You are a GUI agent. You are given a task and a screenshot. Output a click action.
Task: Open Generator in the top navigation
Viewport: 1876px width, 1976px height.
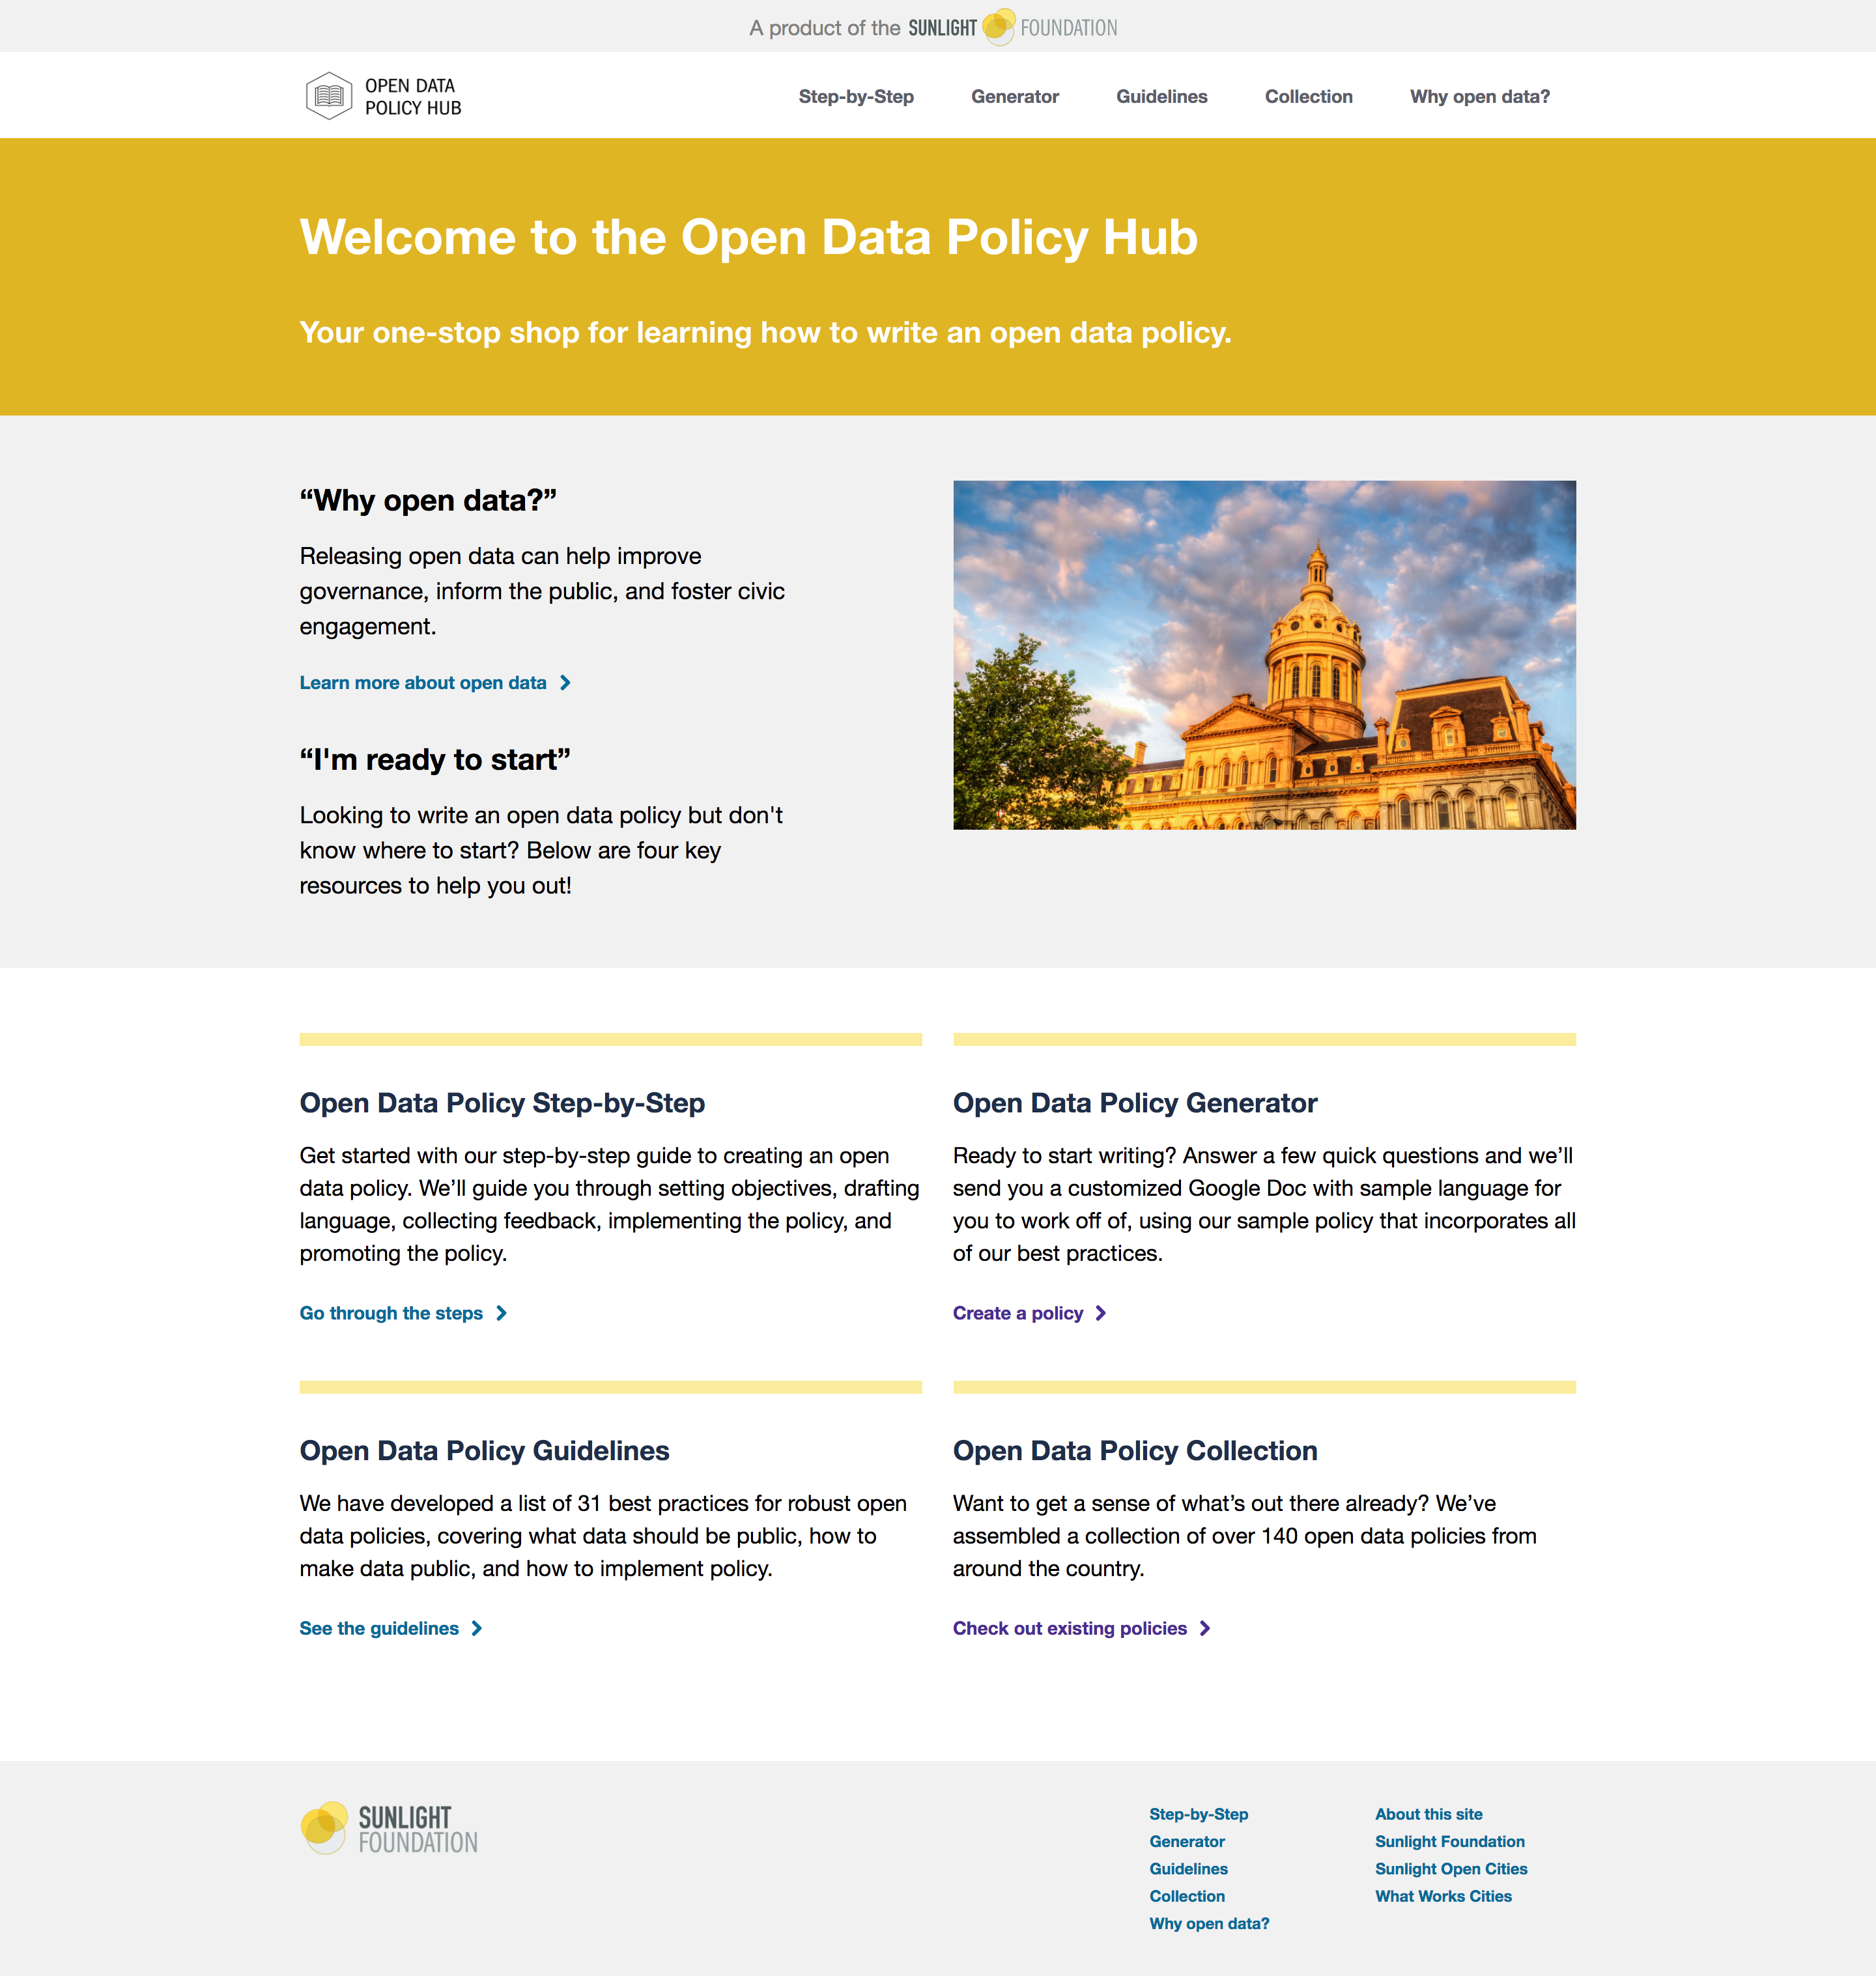tap(1015, 97)
